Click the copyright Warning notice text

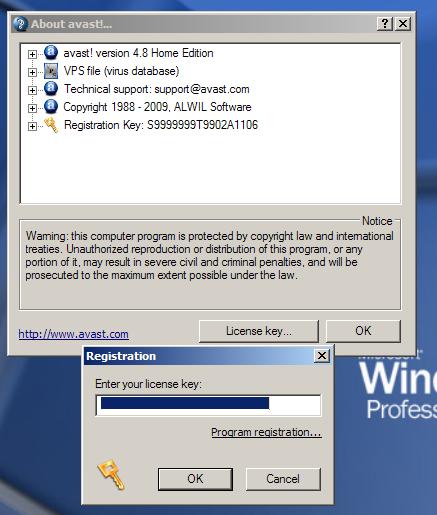[209, 255]
